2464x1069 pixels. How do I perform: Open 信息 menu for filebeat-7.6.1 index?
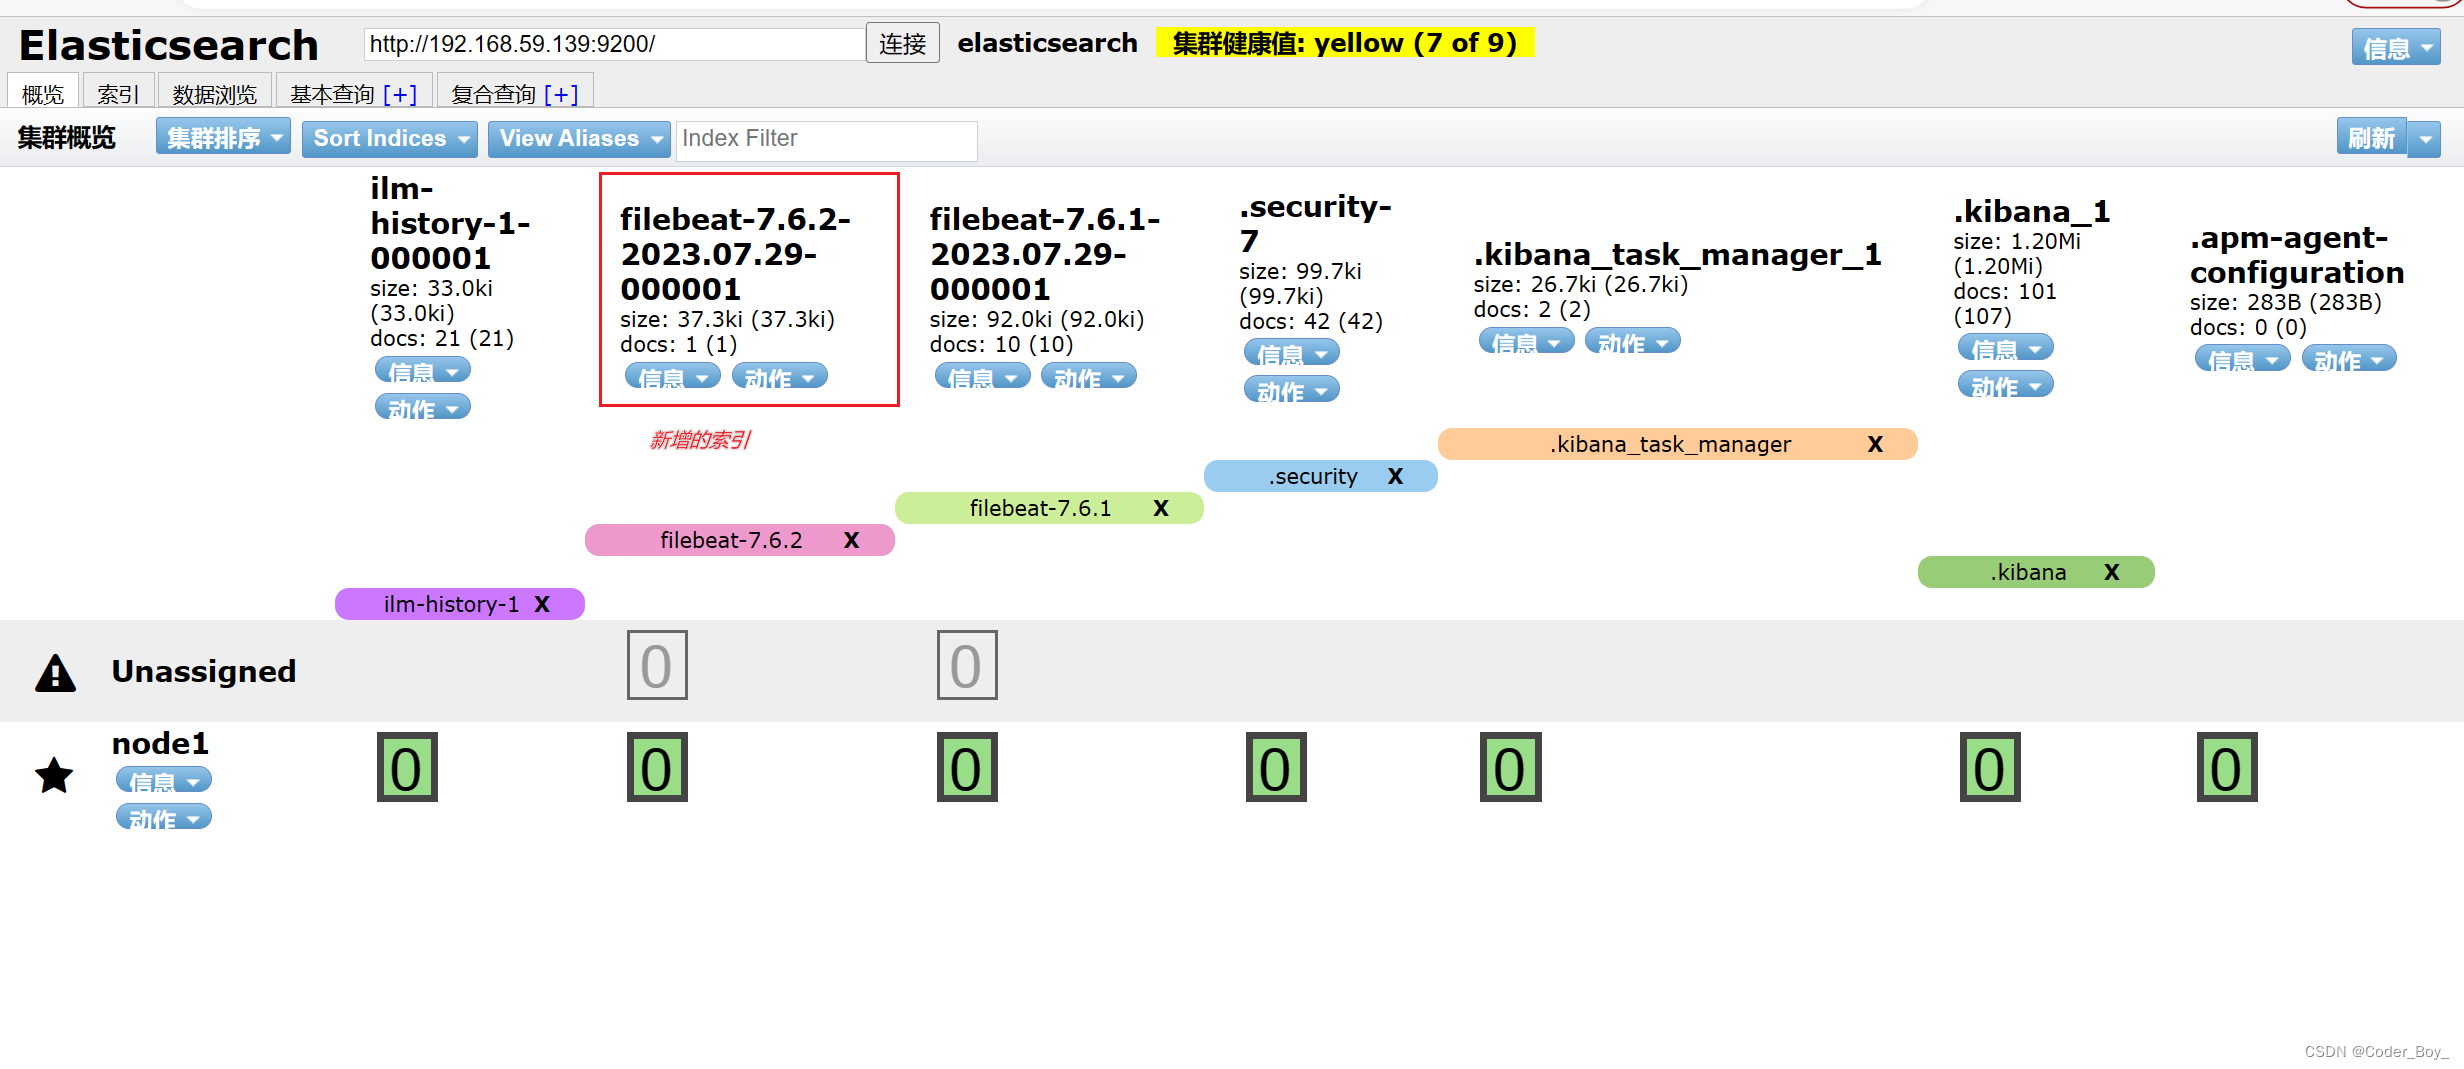click(x=982, y=377)
